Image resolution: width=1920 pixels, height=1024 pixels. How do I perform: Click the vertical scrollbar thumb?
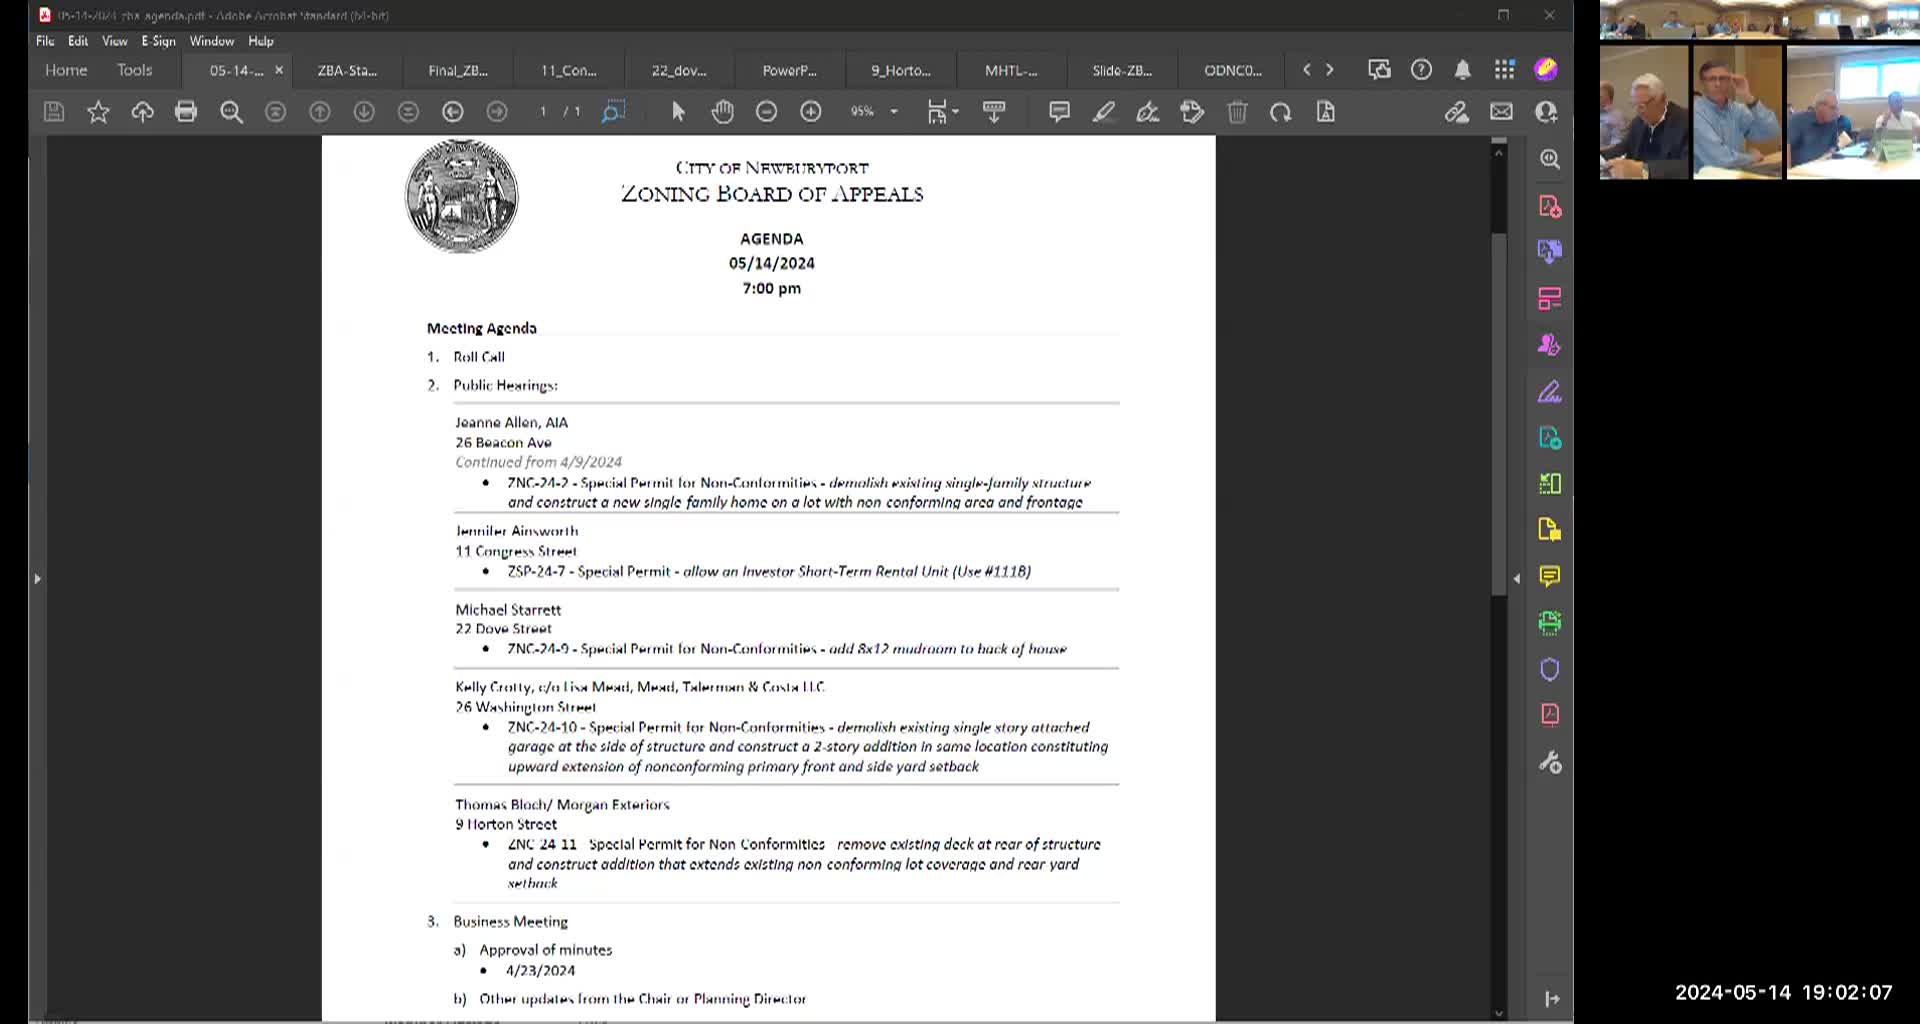1498,415
